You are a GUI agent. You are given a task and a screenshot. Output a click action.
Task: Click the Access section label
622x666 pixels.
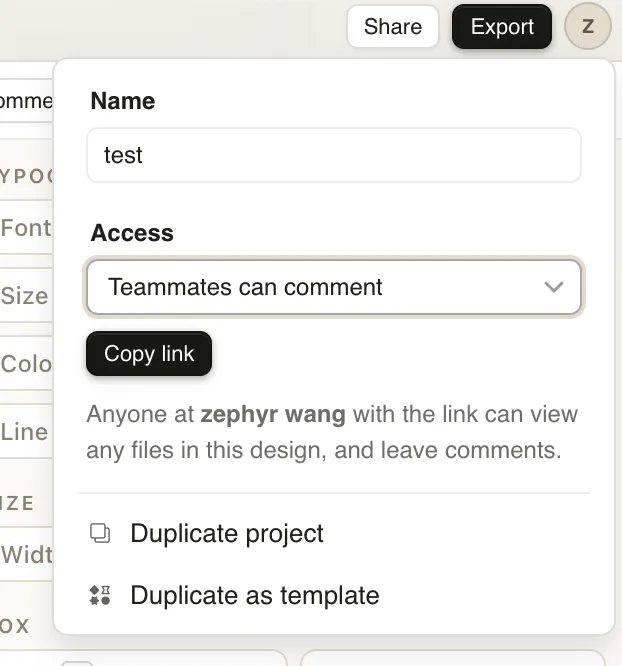(132, 233)
